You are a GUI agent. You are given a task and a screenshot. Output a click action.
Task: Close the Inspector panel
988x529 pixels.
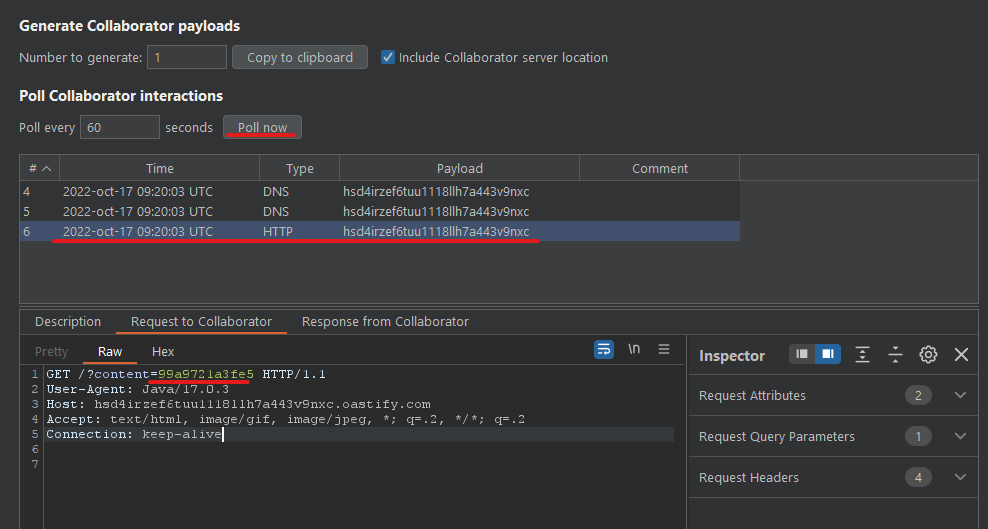(962, 355)
